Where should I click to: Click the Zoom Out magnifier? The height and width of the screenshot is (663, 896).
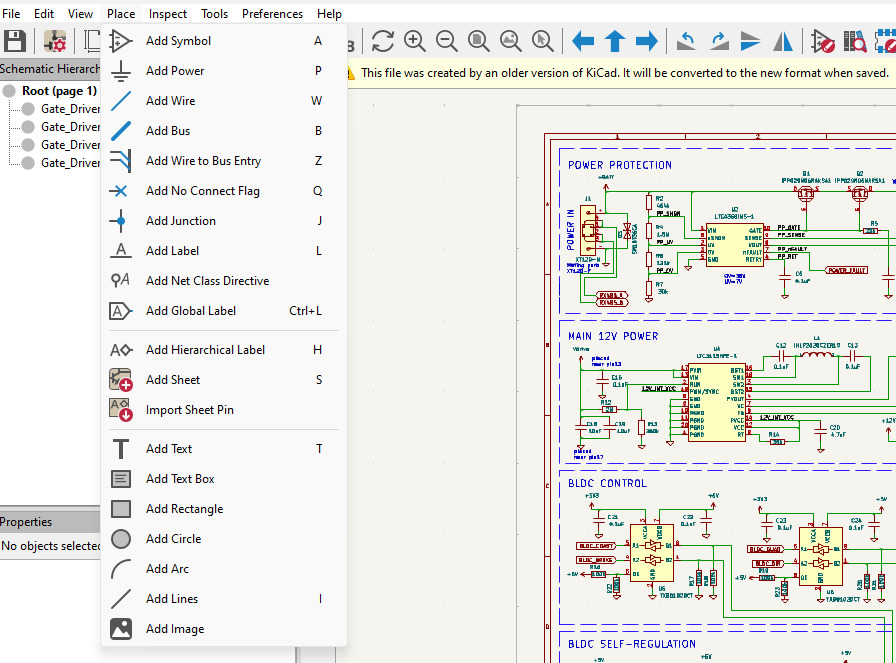(x=446, y=41)
